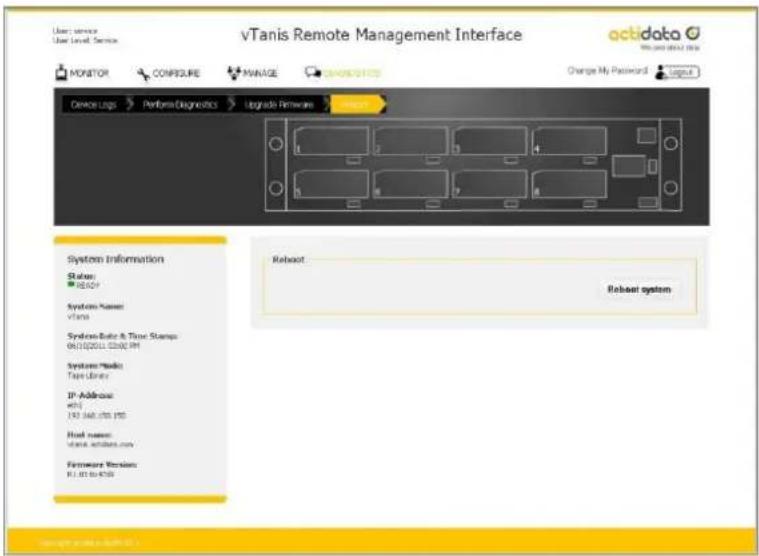Select the highlighted yellow Reboot tab

(x=357, y=104)
